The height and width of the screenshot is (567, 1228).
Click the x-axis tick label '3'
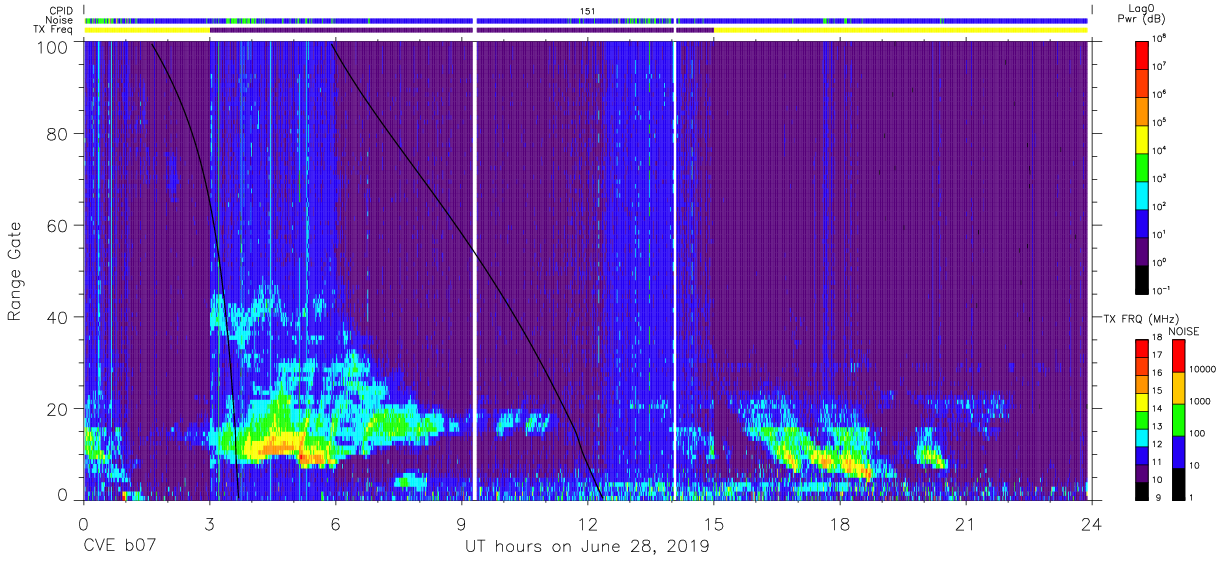[x=209, y=524]
